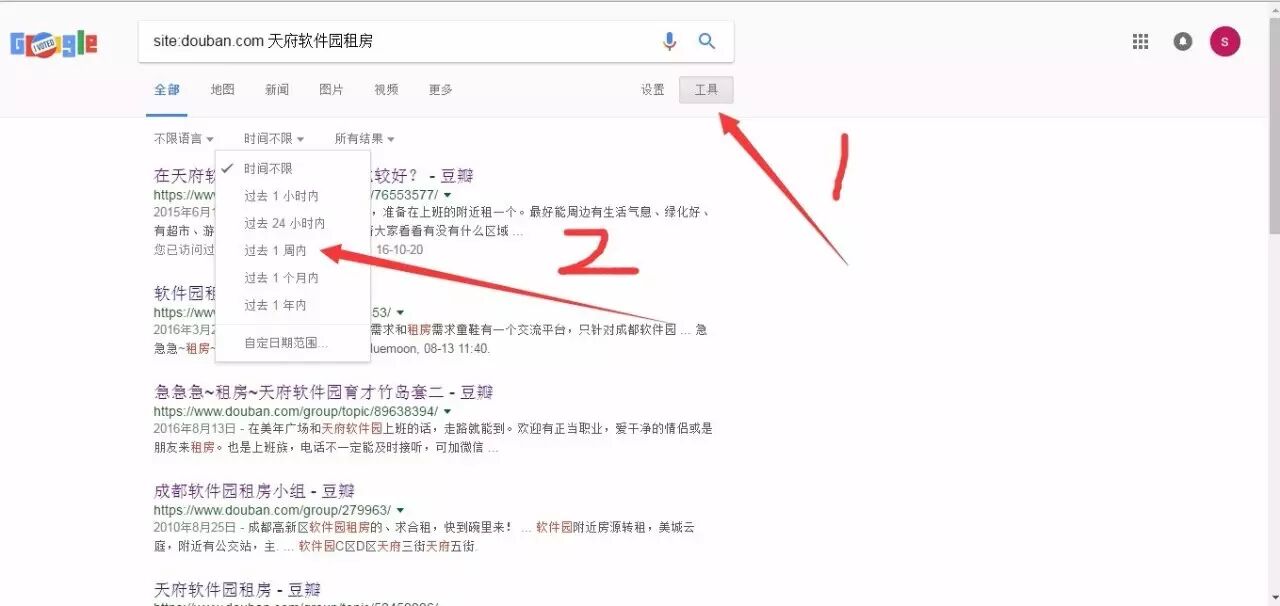Open the 更多 tab menu
Viewport: 1280px width, 606px height.
tap(441, 89)
